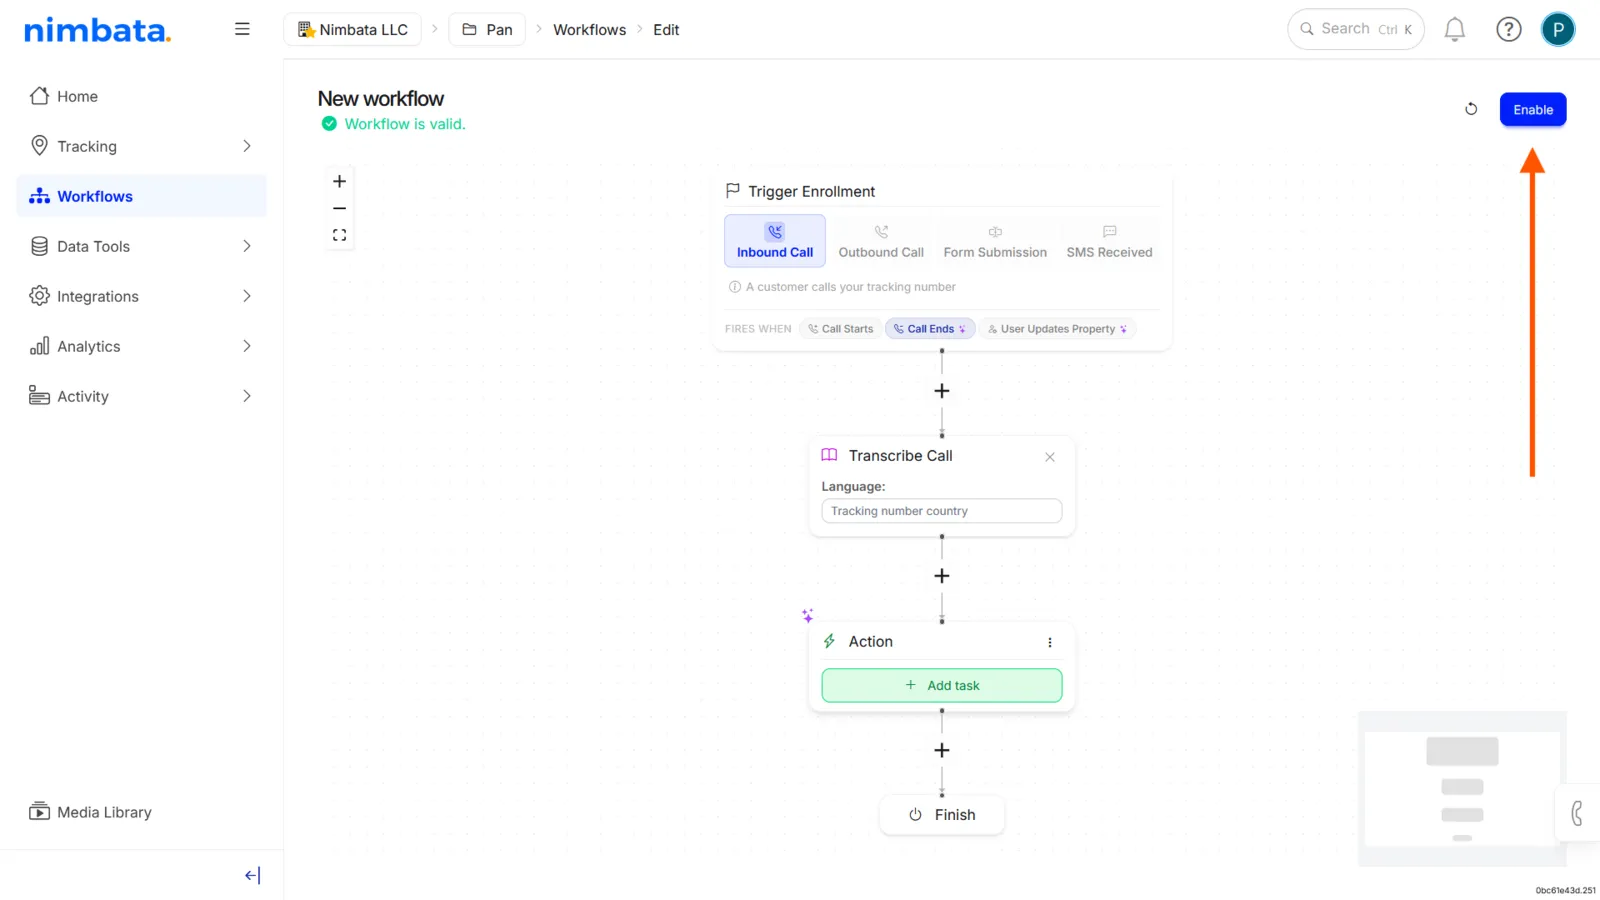Click the Finish power icon
Viewport: 1600px width, 900px height.
(x=915, y=815)
